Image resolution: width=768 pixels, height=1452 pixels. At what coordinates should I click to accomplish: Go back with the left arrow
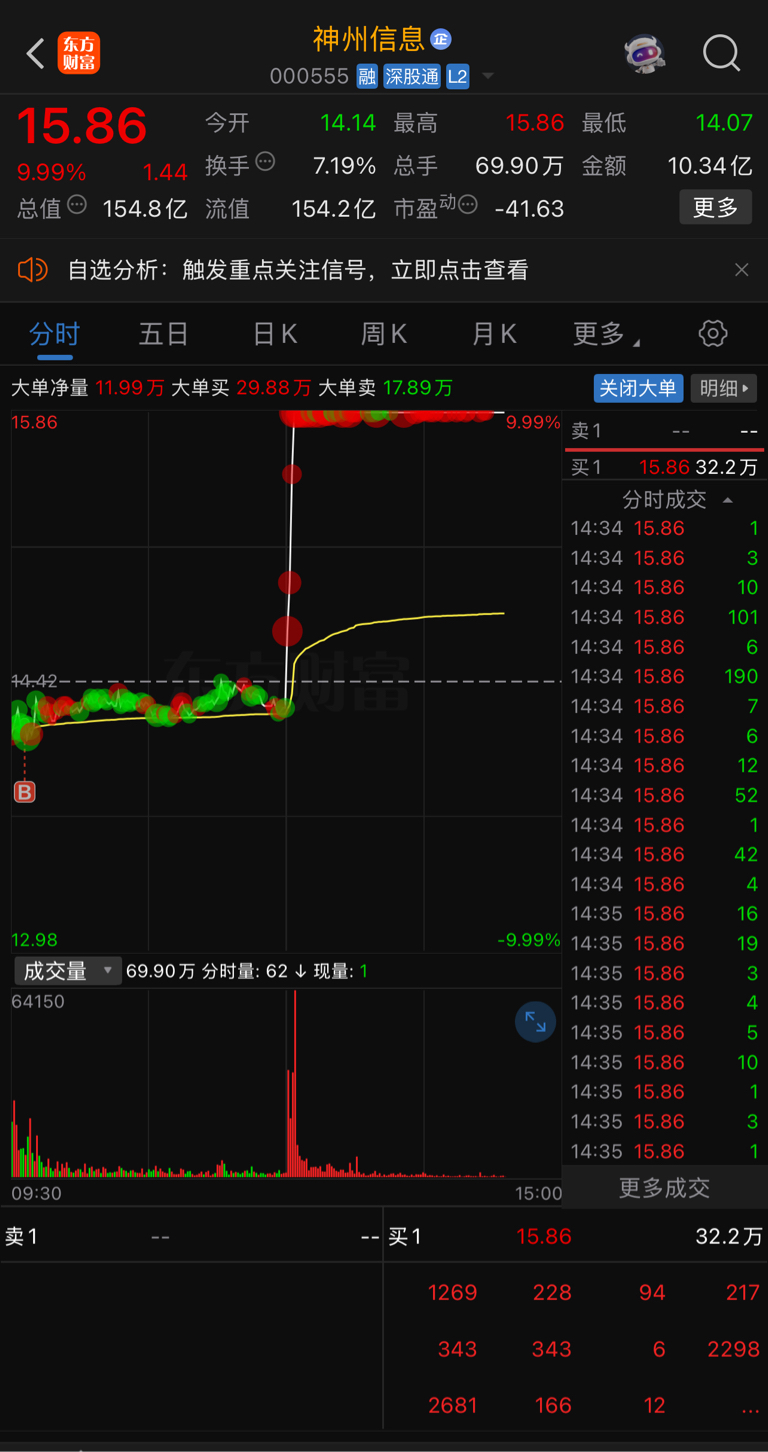[x=36, y=54]
